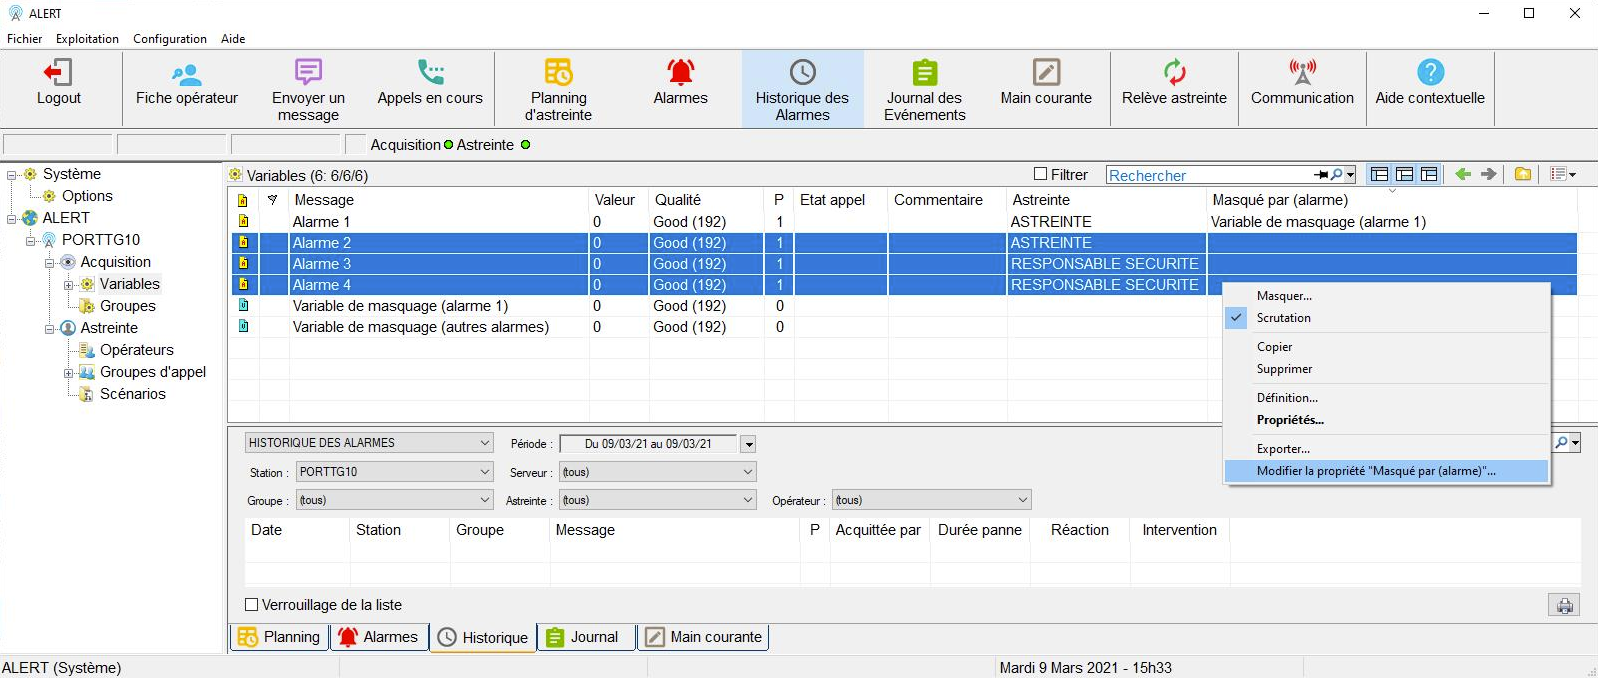
Task: Open Planning d'astreinte toolbar icon
Action: [x=558, y=73]
